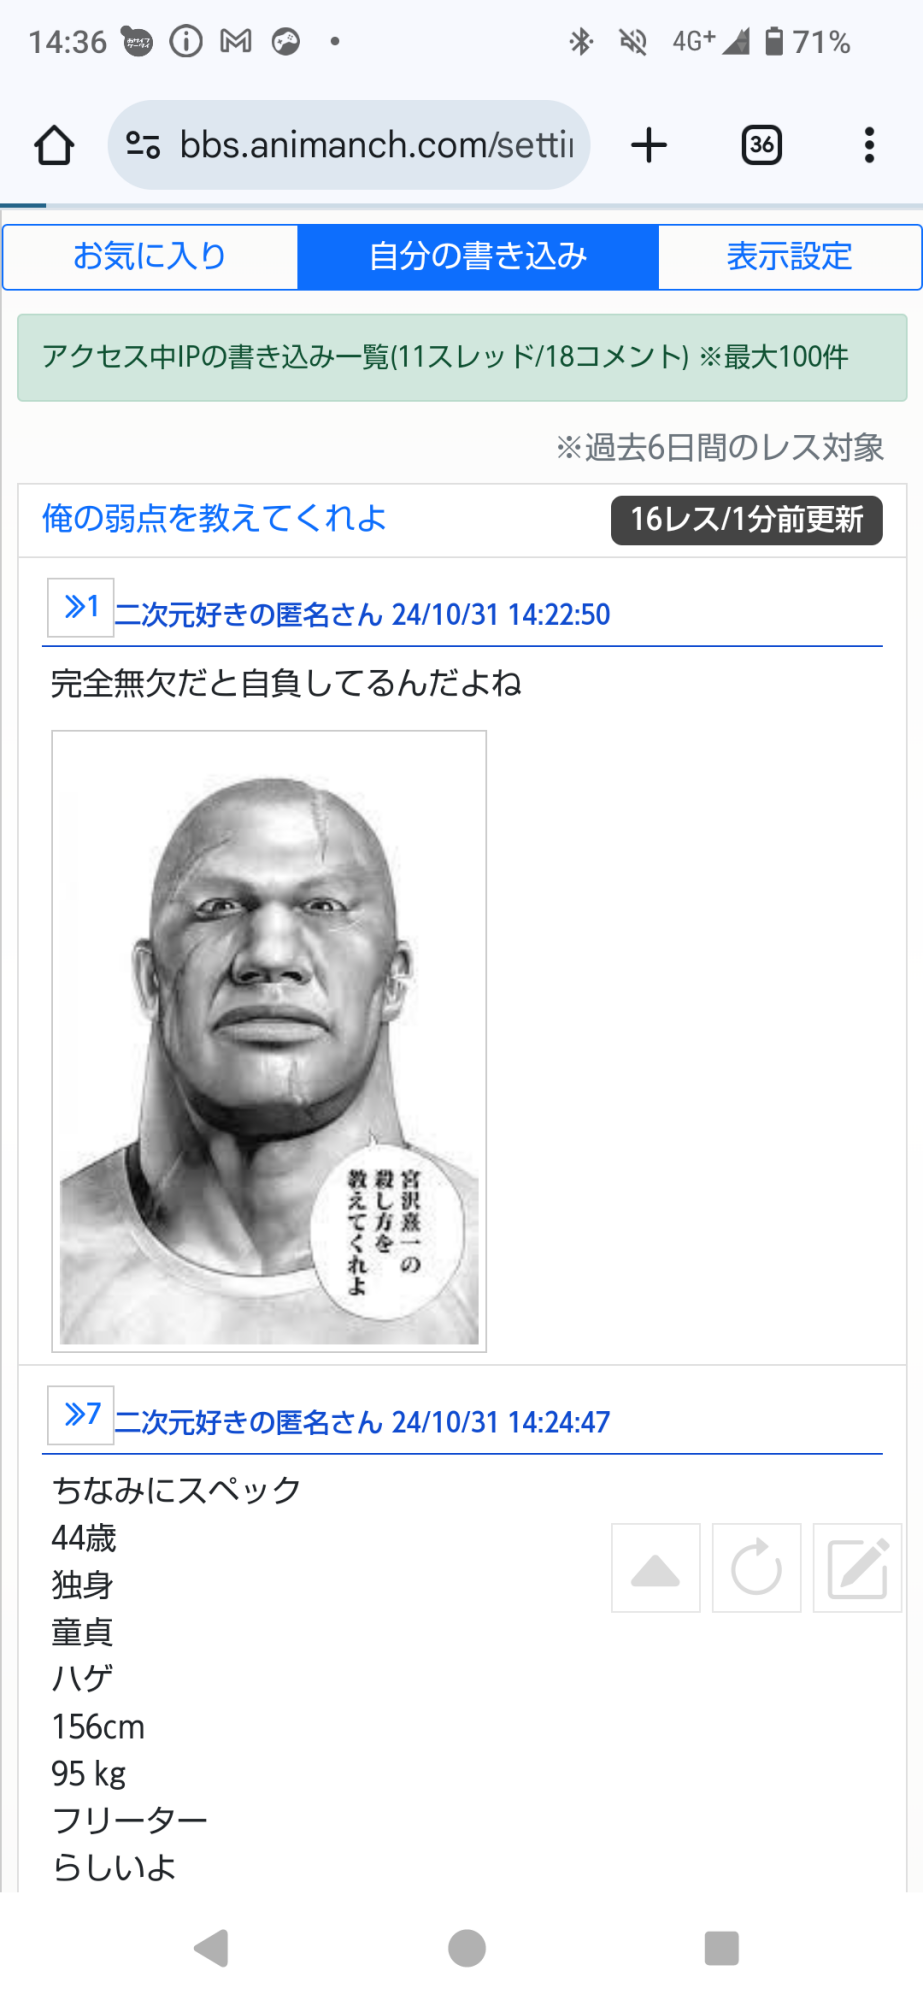Tap poster name on 14:24:47 post
The width and height of the screenshot is (923, 2000).
[x=249, y=1422]
